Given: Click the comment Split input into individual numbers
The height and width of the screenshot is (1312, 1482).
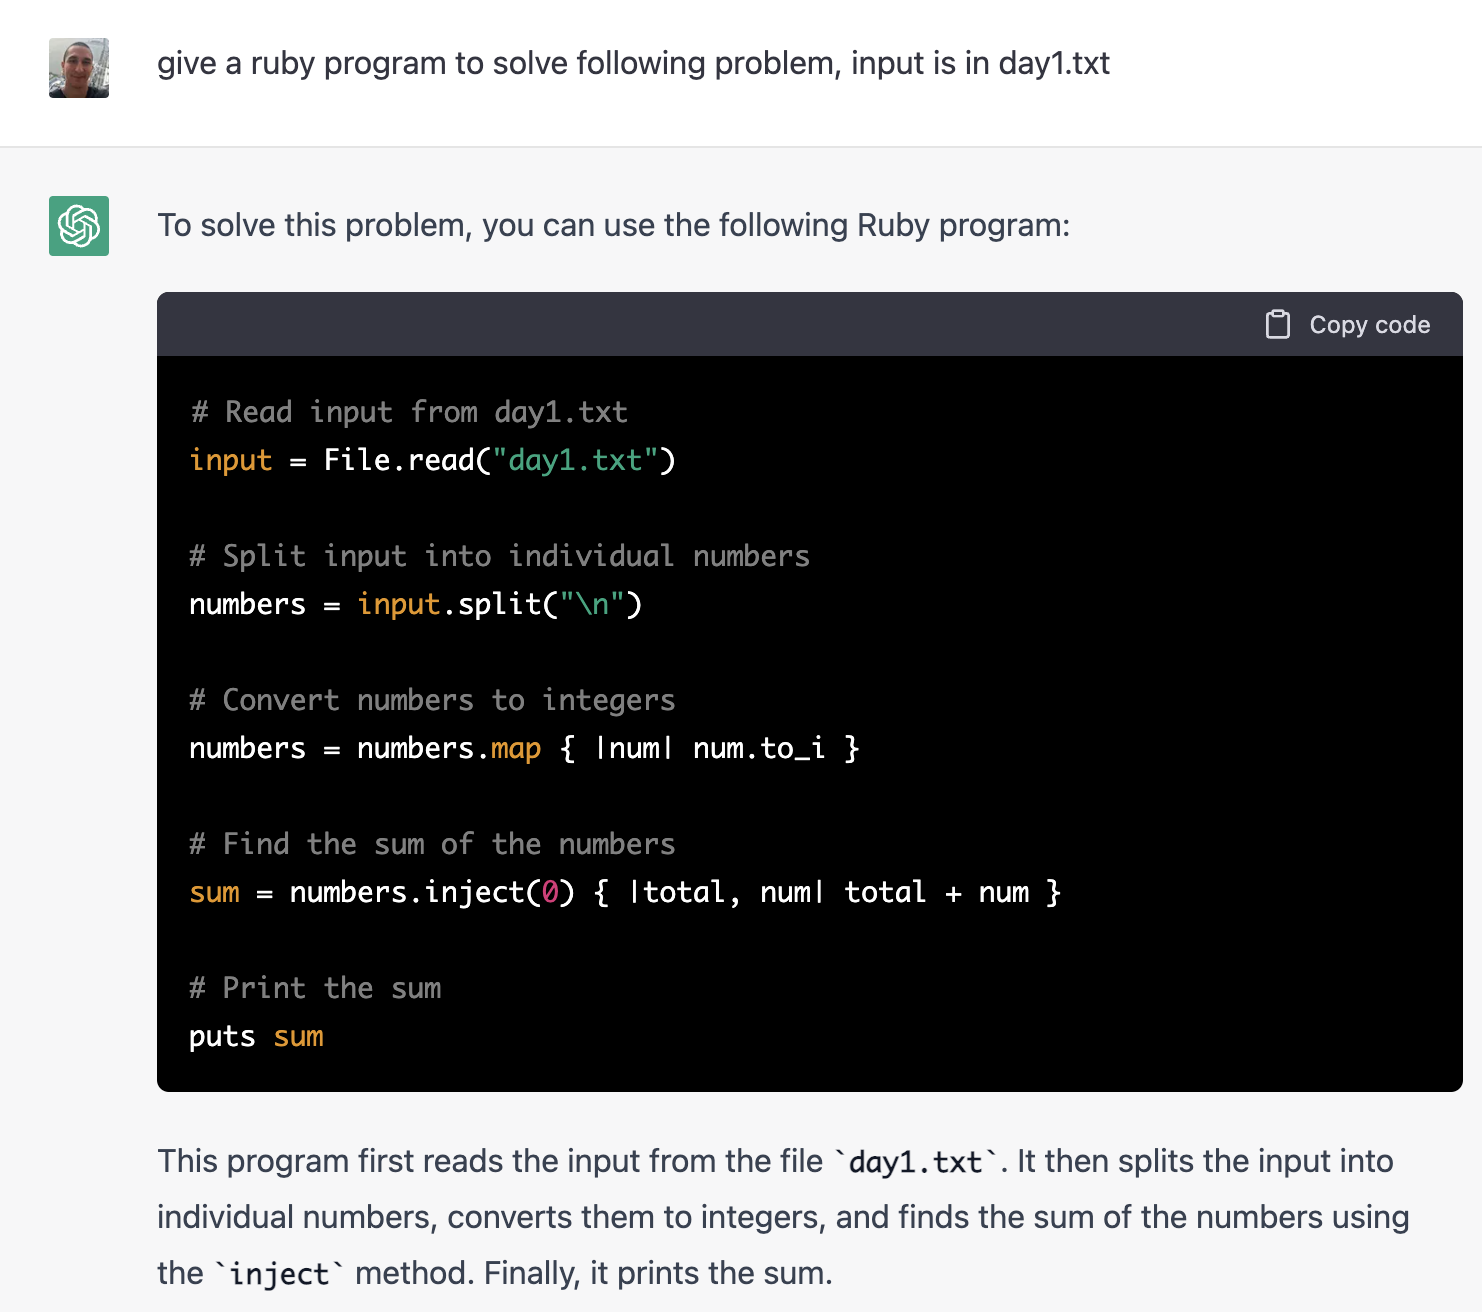Looking at the screenshot, I should click(498, 556).
